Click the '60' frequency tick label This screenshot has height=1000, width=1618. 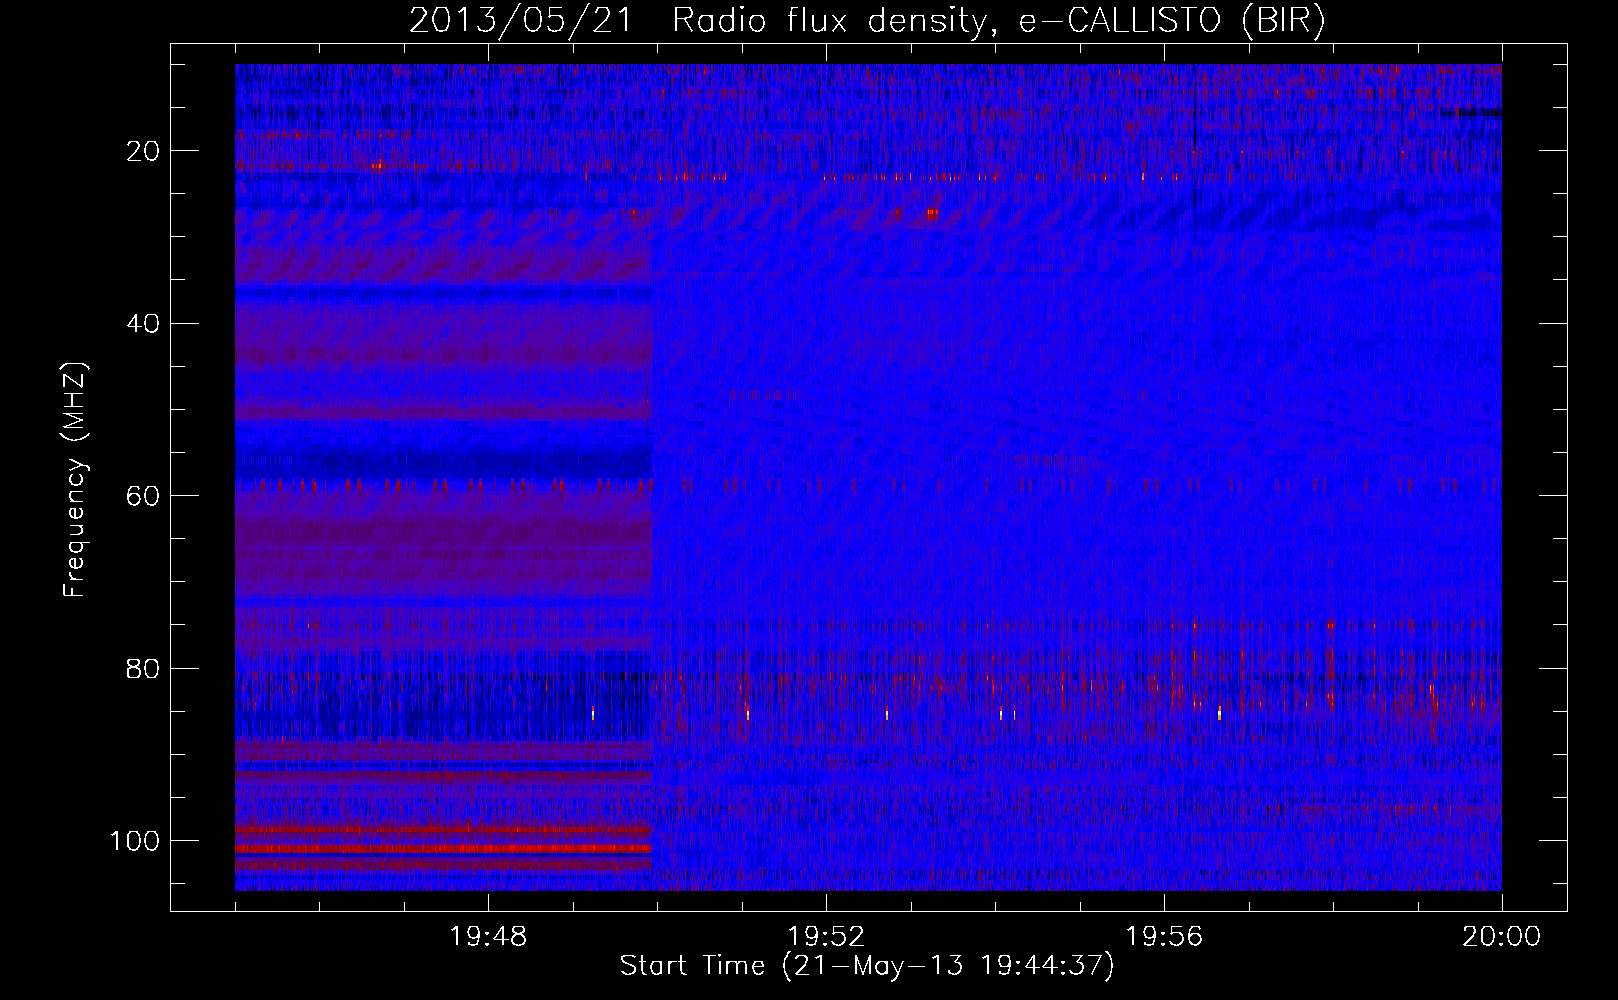click(x=144, y=496)
